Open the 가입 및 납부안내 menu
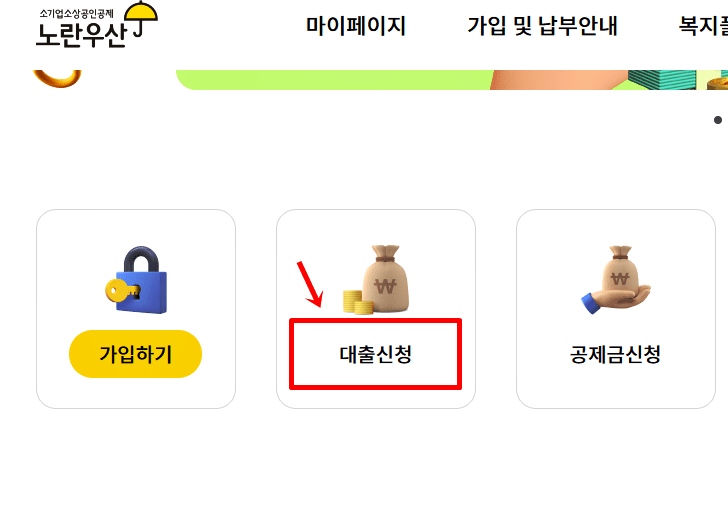The height and width of the screenshot is (509, 728). pyautogui.click(x=542, y=26)
